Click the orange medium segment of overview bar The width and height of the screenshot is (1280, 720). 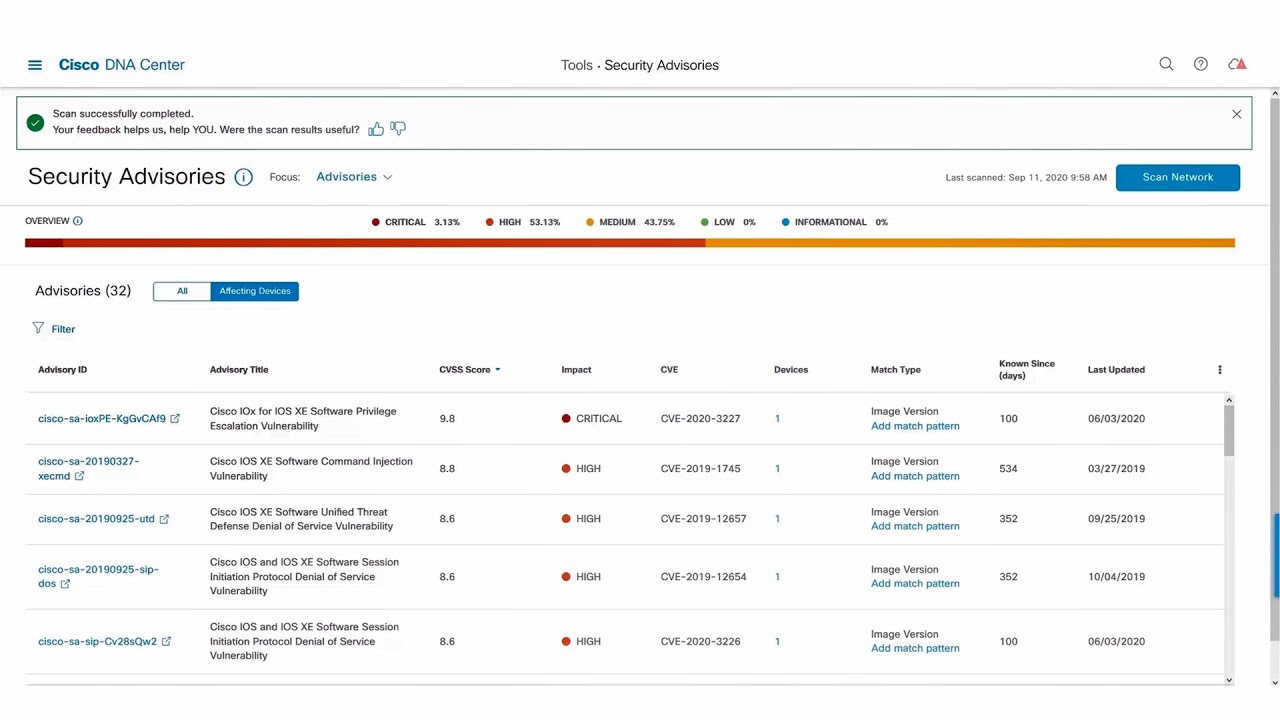click(x=970, y=243)
